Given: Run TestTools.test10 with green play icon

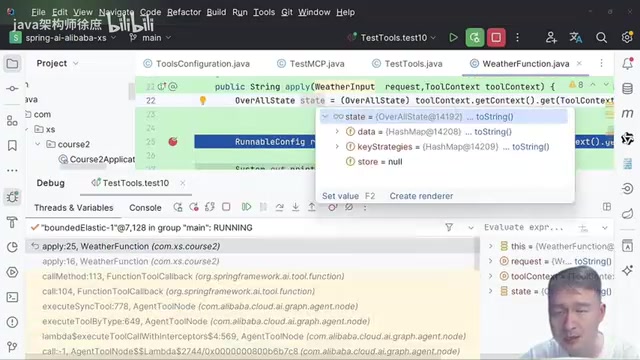Looking at the screenshot, I should (453, 38).
